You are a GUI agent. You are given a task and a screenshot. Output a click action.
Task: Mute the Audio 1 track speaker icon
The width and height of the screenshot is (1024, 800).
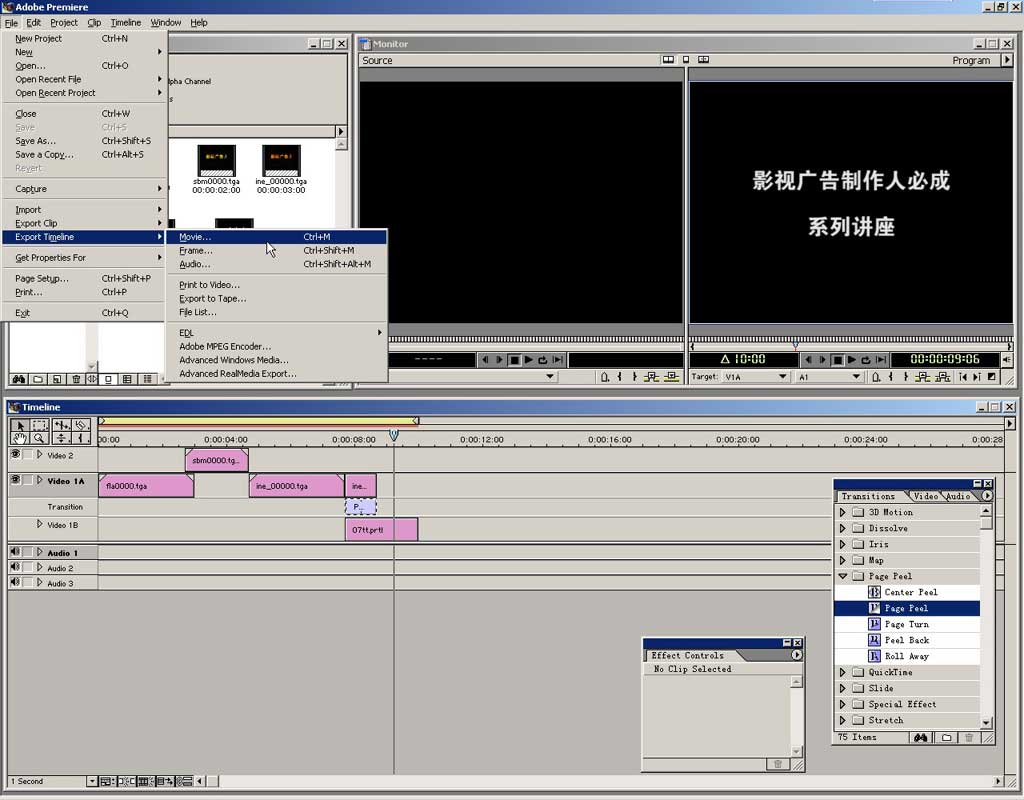pos(15,552)
